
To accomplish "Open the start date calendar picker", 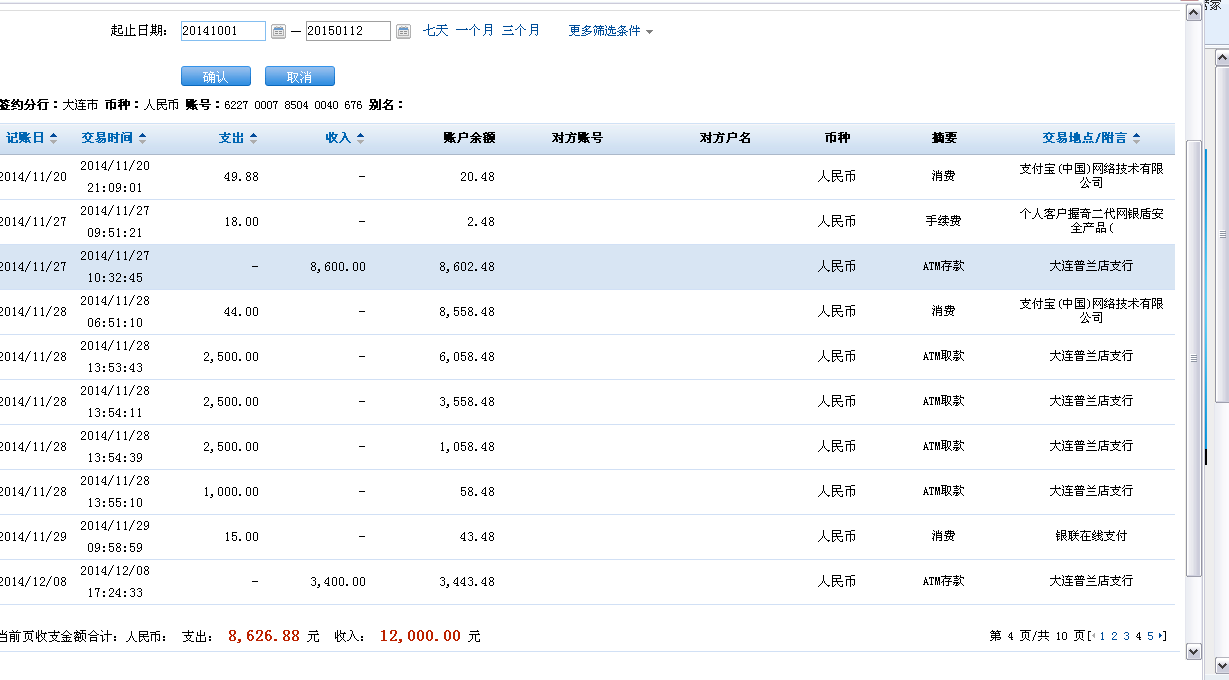I will (x=278, y=32).
